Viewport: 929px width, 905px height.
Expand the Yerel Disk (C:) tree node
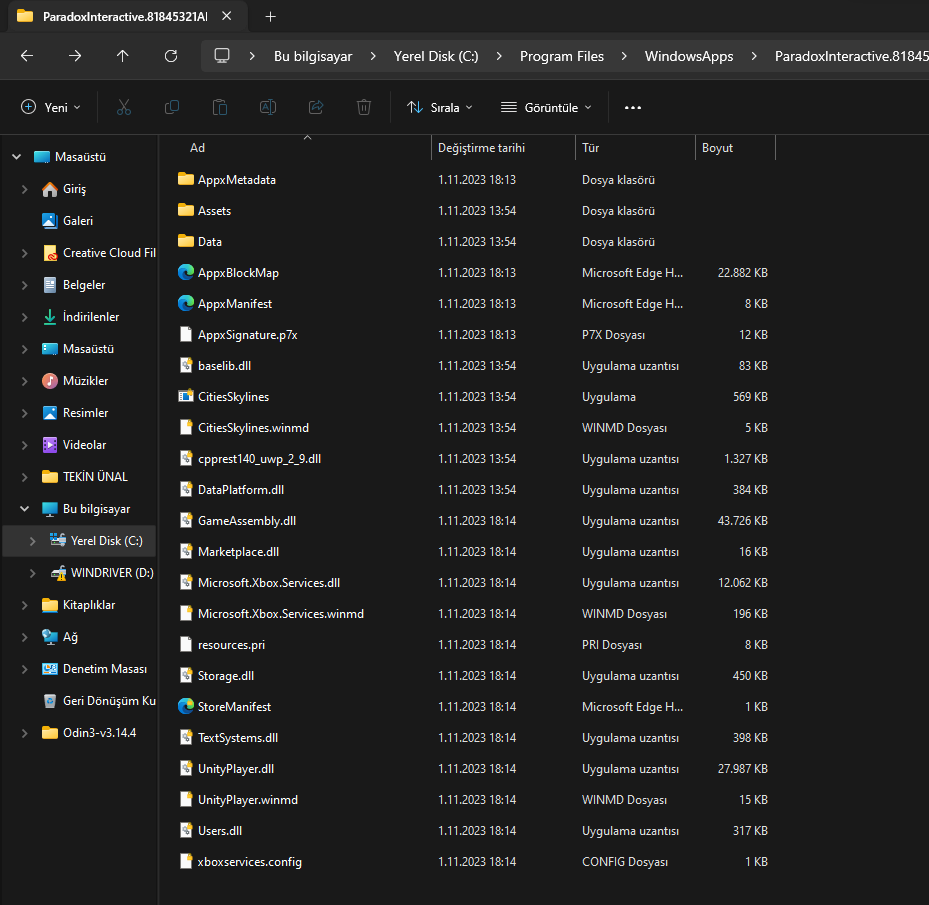[33, 541]
